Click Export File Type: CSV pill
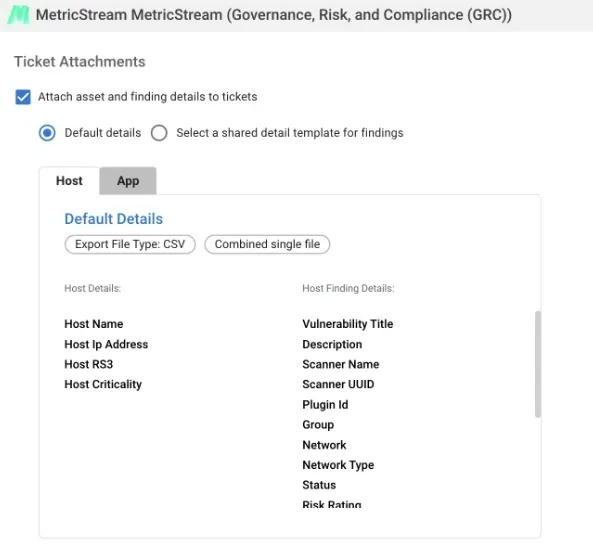The image size is (593, 551). pos(130,244)
